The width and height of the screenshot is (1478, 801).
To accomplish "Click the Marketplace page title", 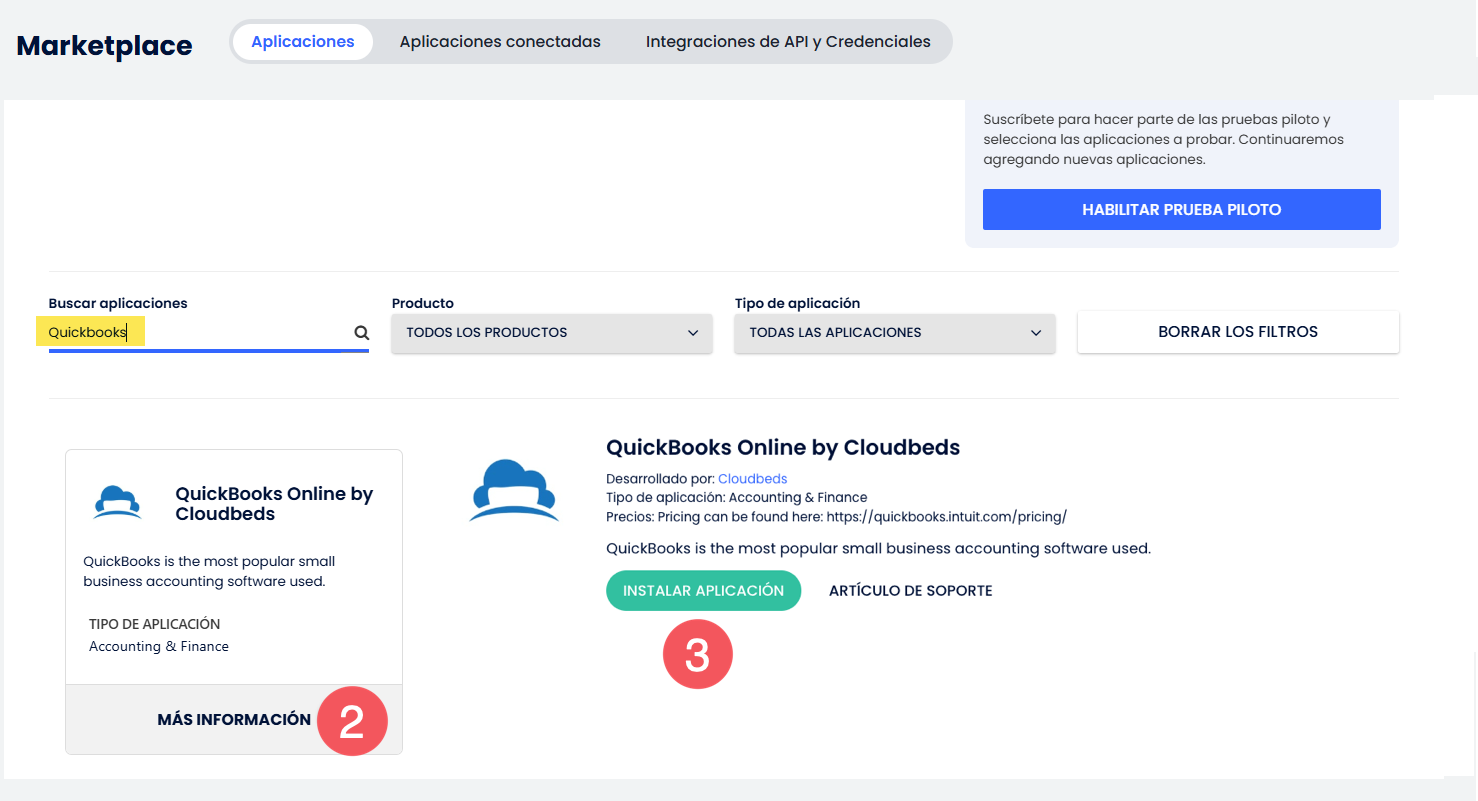I will coord(104,45).
